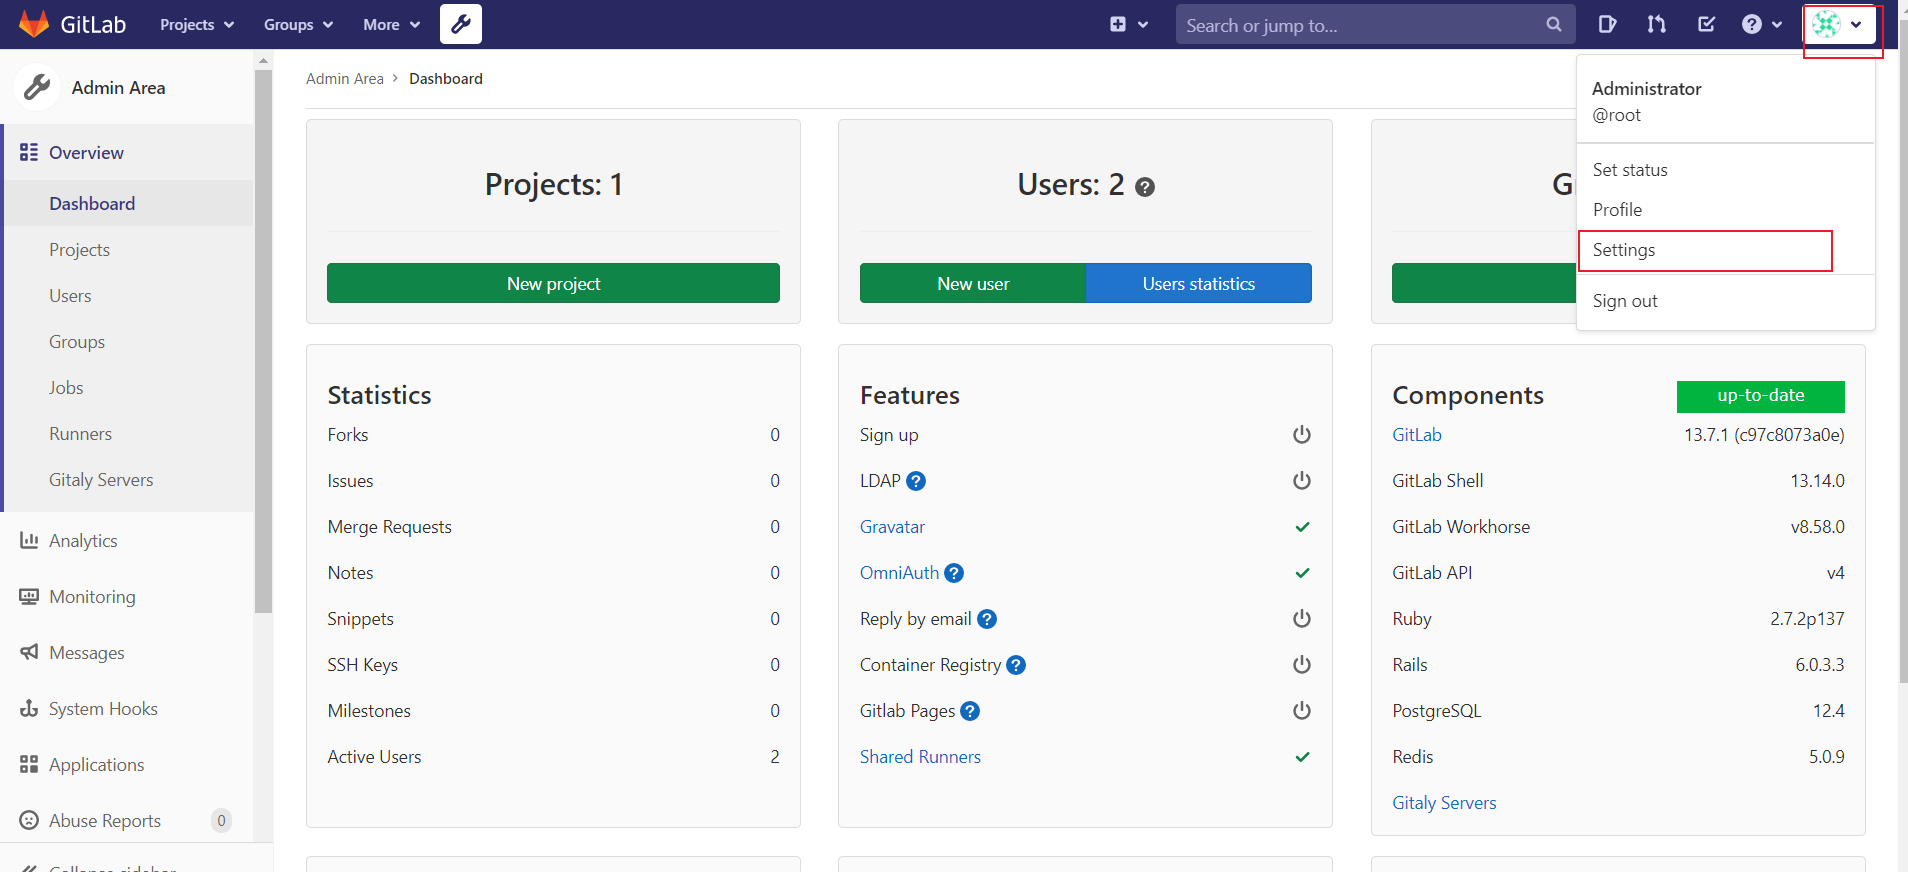Expand the More dropdown in navbar
Viewport: 1908px width, 872px height.
(x=391, y=24)
